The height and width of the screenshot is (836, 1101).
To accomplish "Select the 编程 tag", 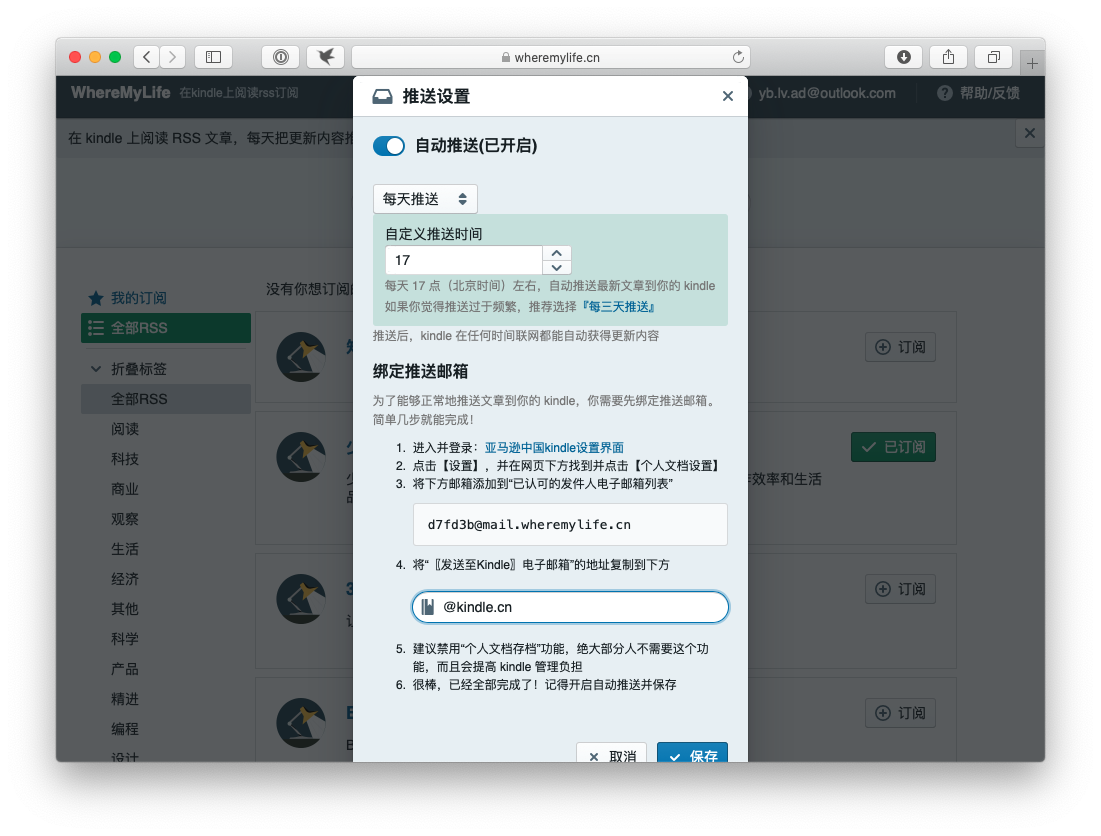I will (x=125, y=729).
